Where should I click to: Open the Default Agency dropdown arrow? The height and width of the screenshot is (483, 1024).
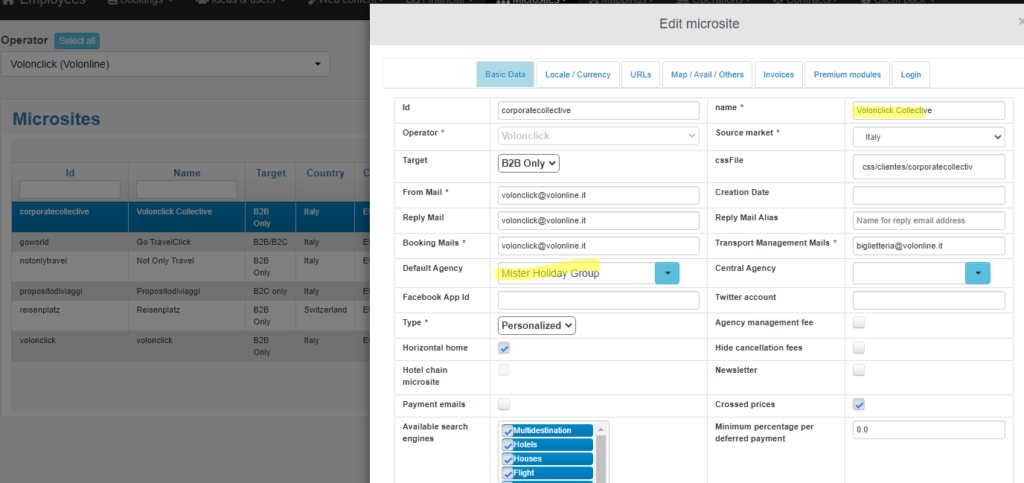[x=666, y=272]
